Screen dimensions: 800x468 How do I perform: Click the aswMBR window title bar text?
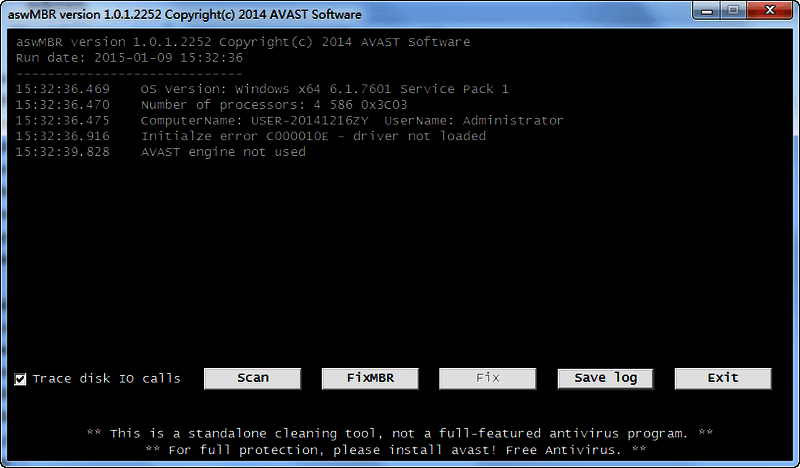click(x=185, y=15)
